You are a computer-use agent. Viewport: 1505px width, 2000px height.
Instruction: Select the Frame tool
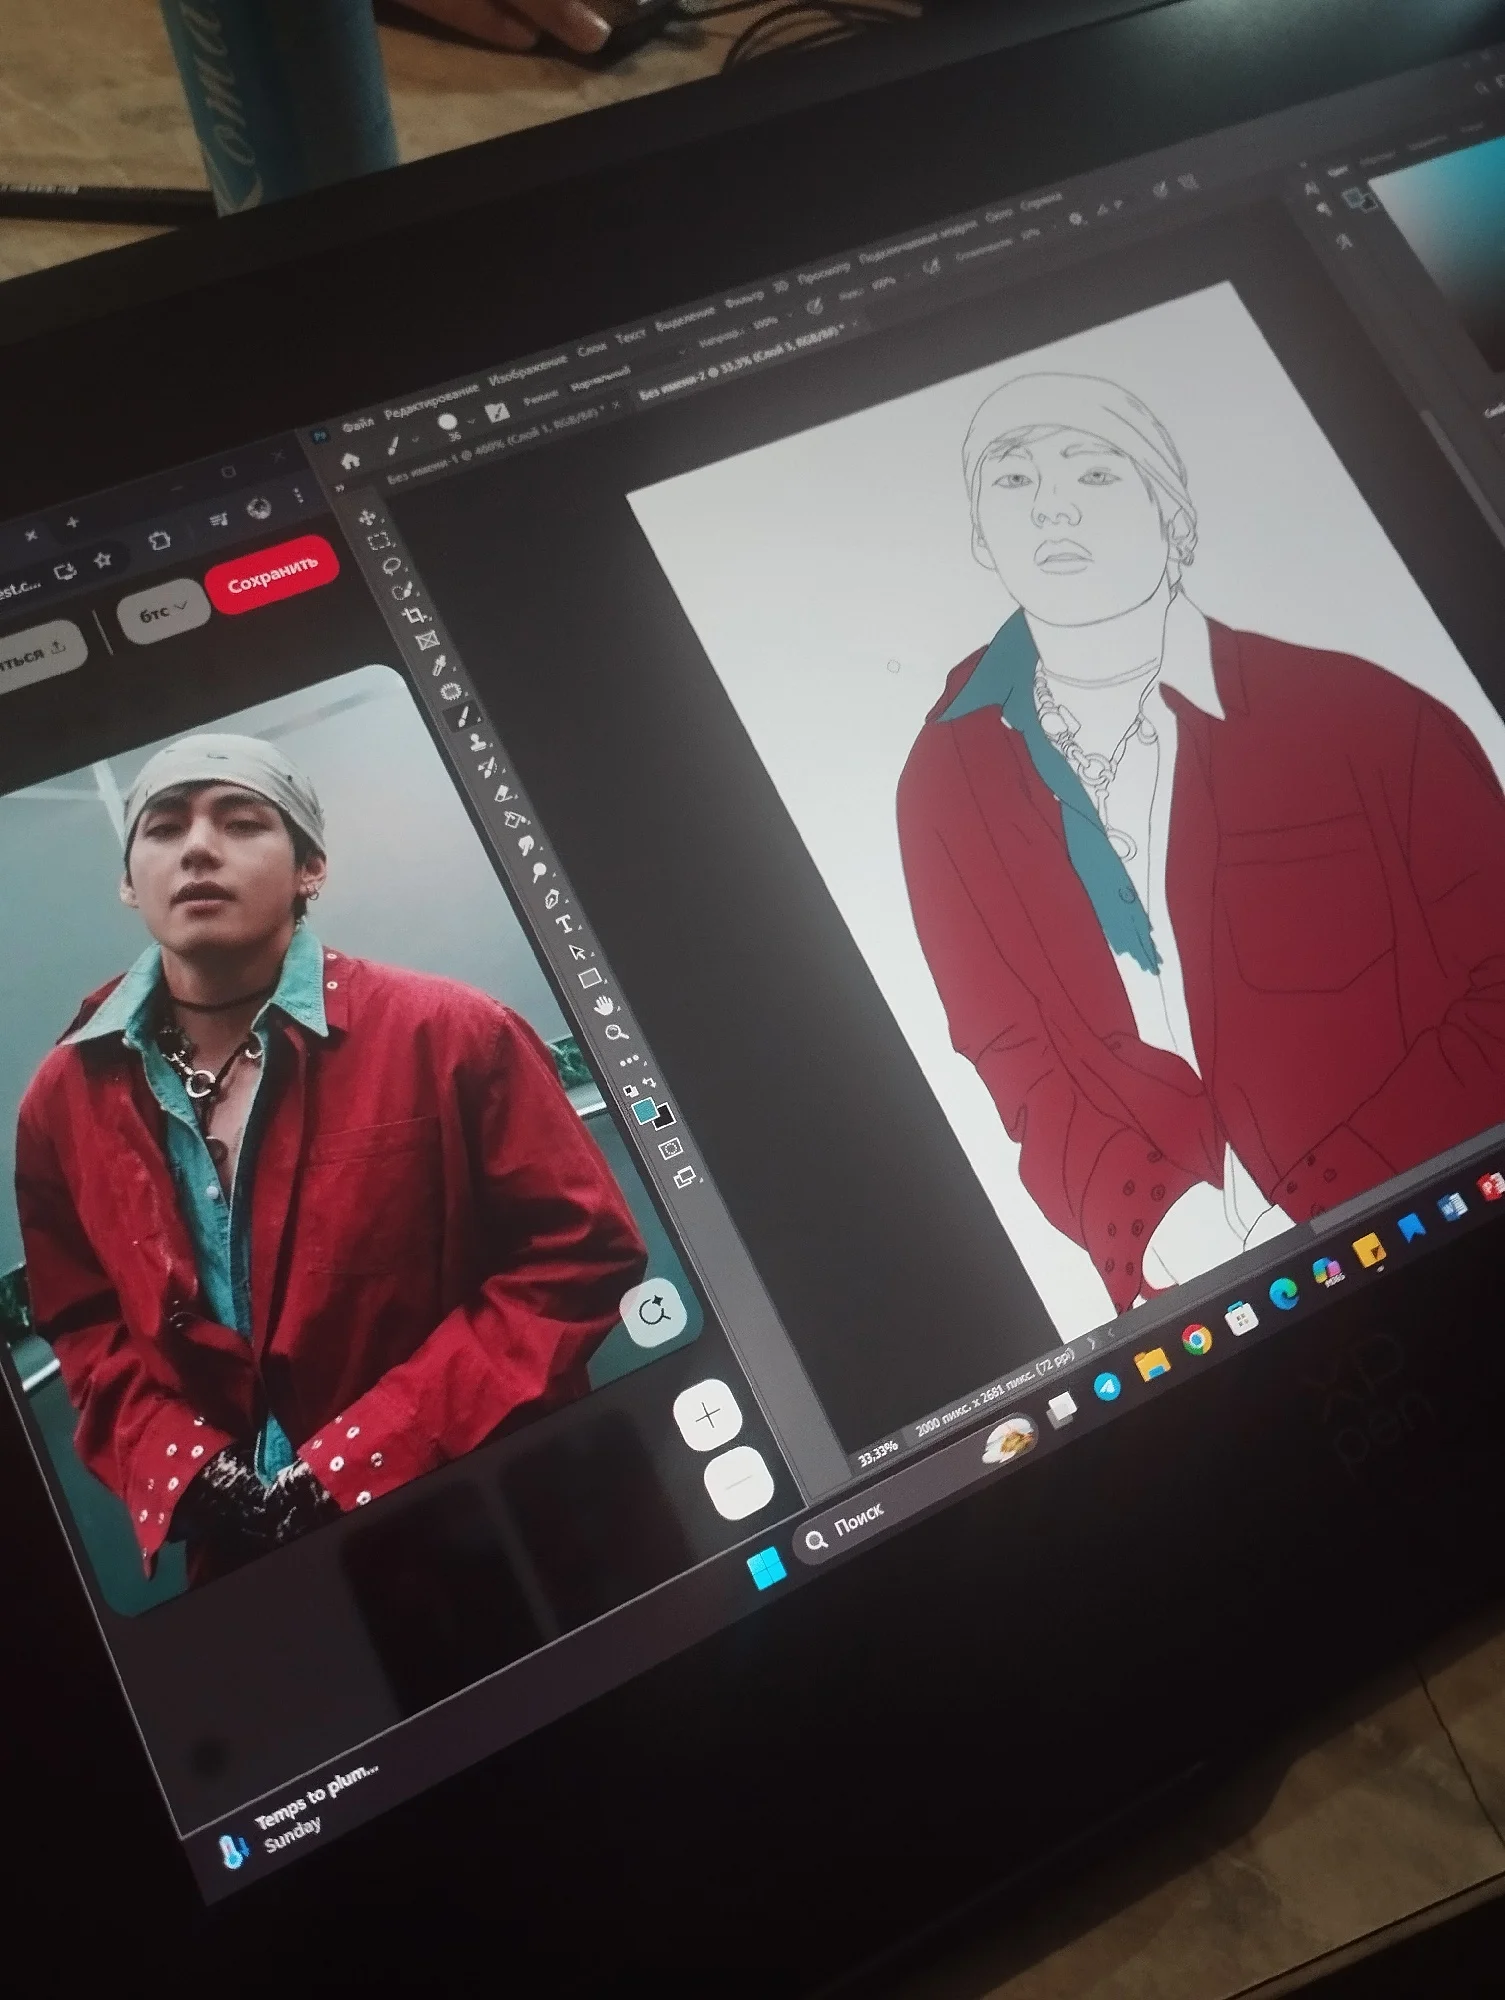pyautogui.click(x=427, y=640)
